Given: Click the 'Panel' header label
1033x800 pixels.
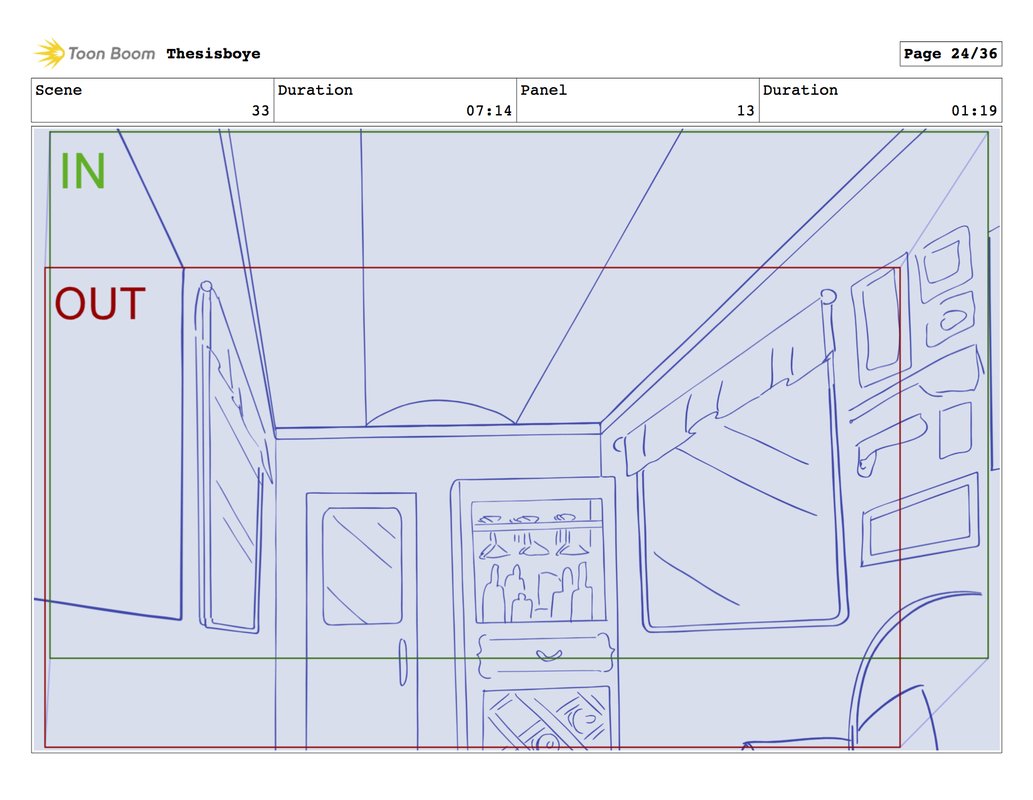Looking at the screenshot, I should click(544, 90).
